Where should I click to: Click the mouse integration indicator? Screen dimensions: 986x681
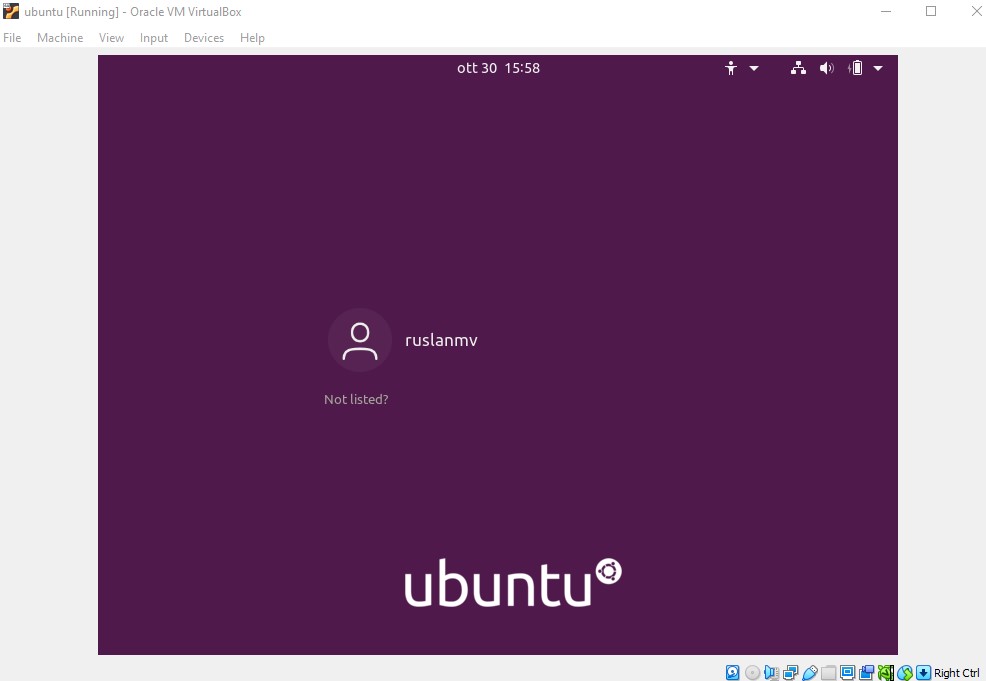point(904,673)
